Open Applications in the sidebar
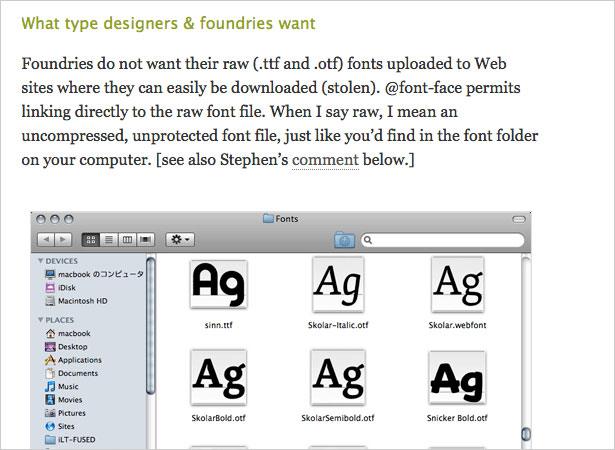This screenshot has height=450, width=615. 74,360
